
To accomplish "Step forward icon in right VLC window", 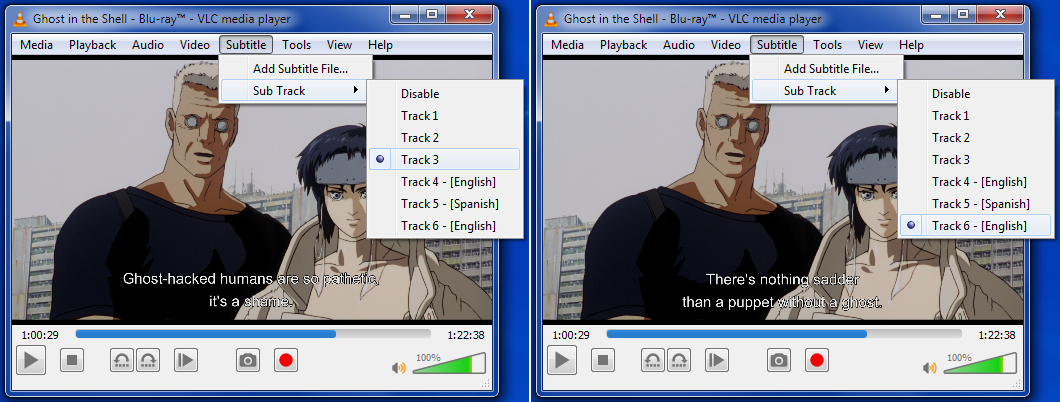I will click(679, 360).
